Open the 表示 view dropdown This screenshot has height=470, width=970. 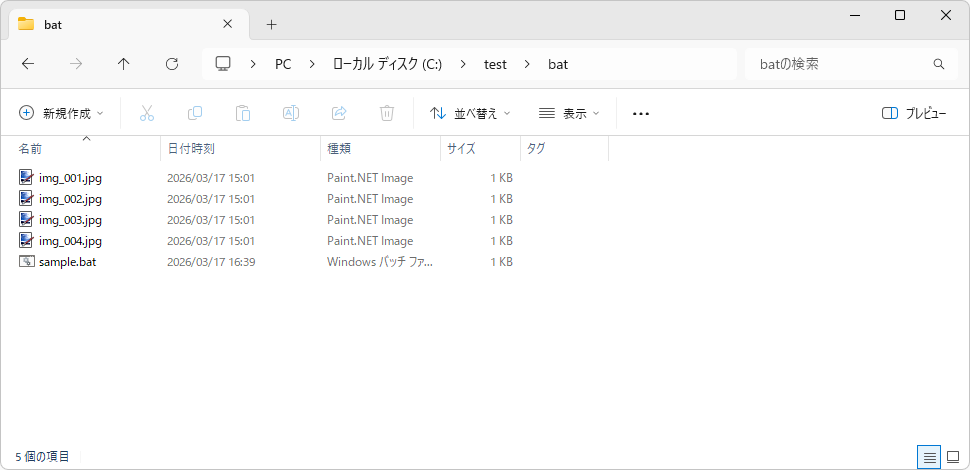(x=570, y=113)
